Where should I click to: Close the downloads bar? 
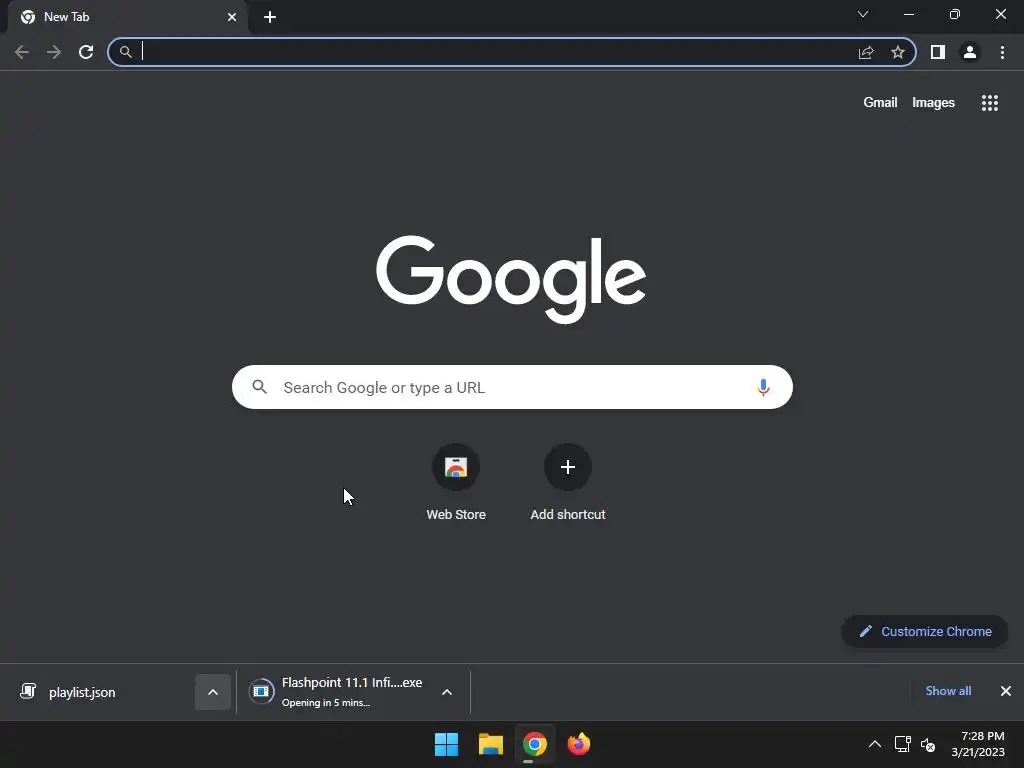tap(1006, 691)
